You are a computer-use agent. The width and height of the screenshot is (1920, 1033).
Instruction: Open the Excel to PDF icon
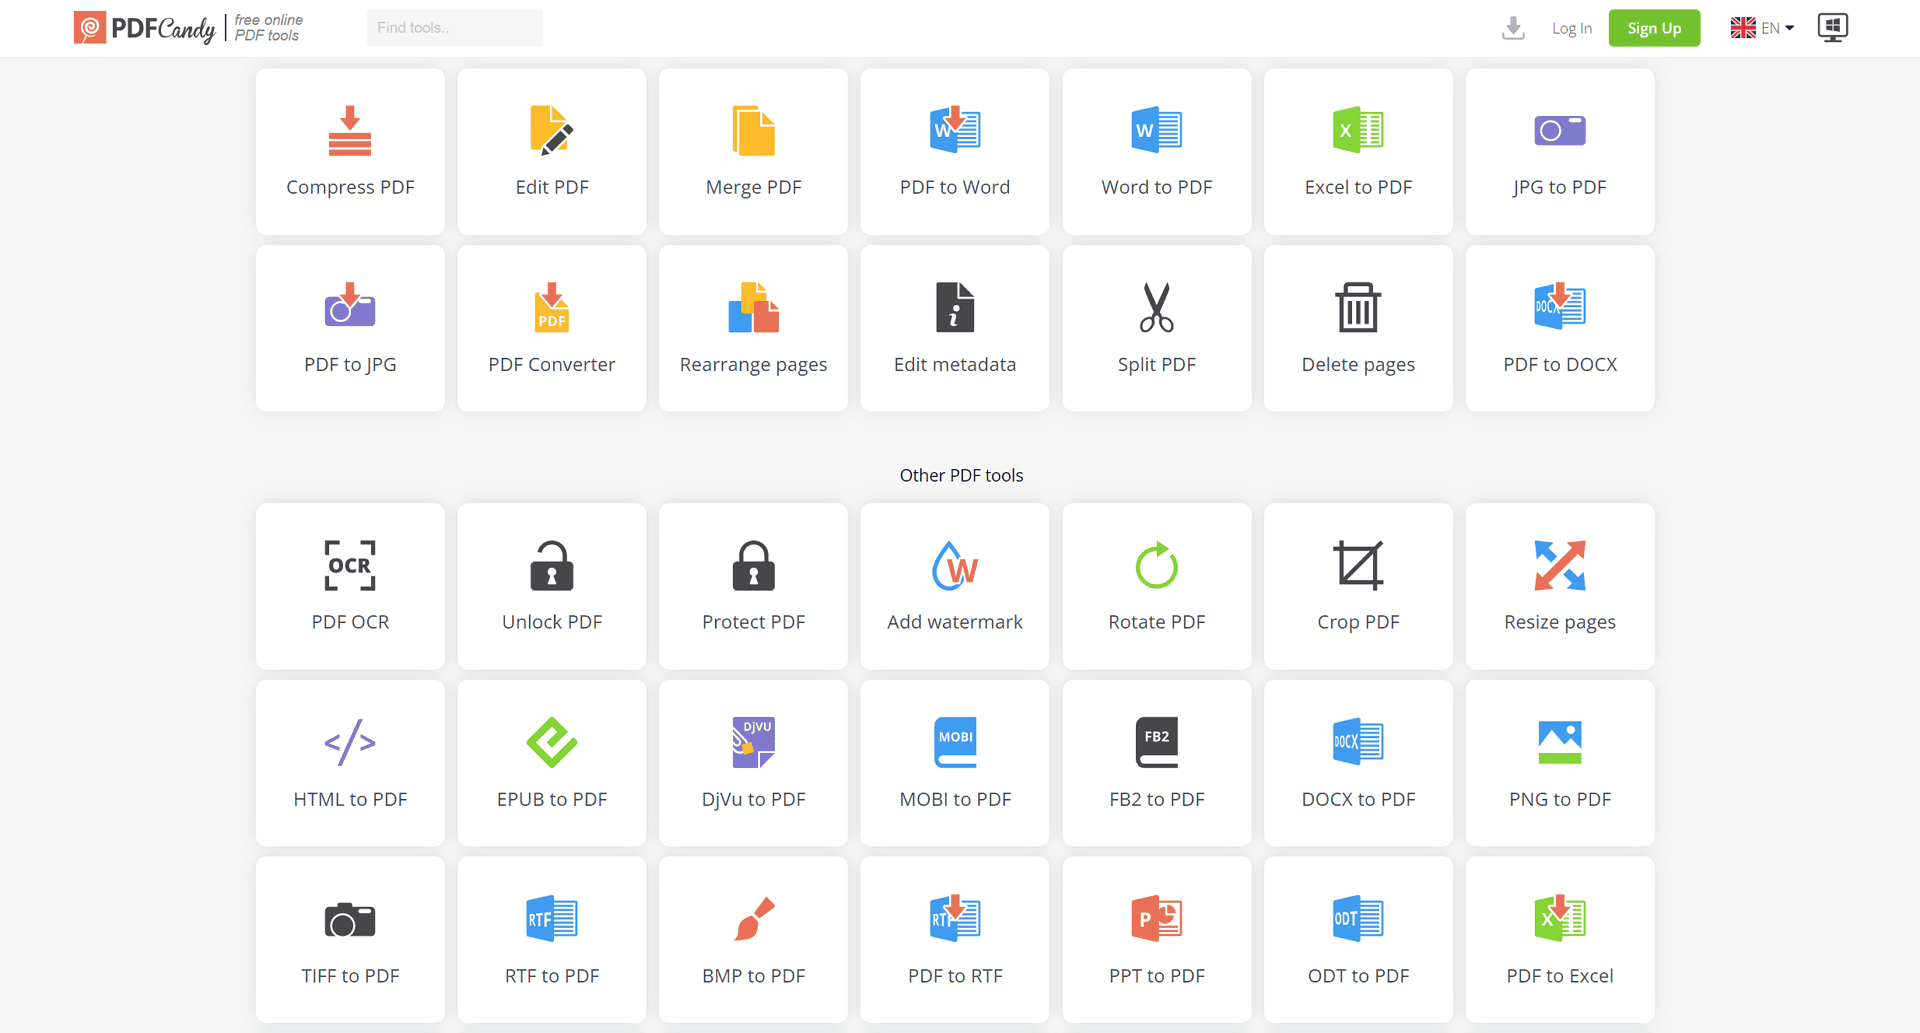[x=1358, y=130]
